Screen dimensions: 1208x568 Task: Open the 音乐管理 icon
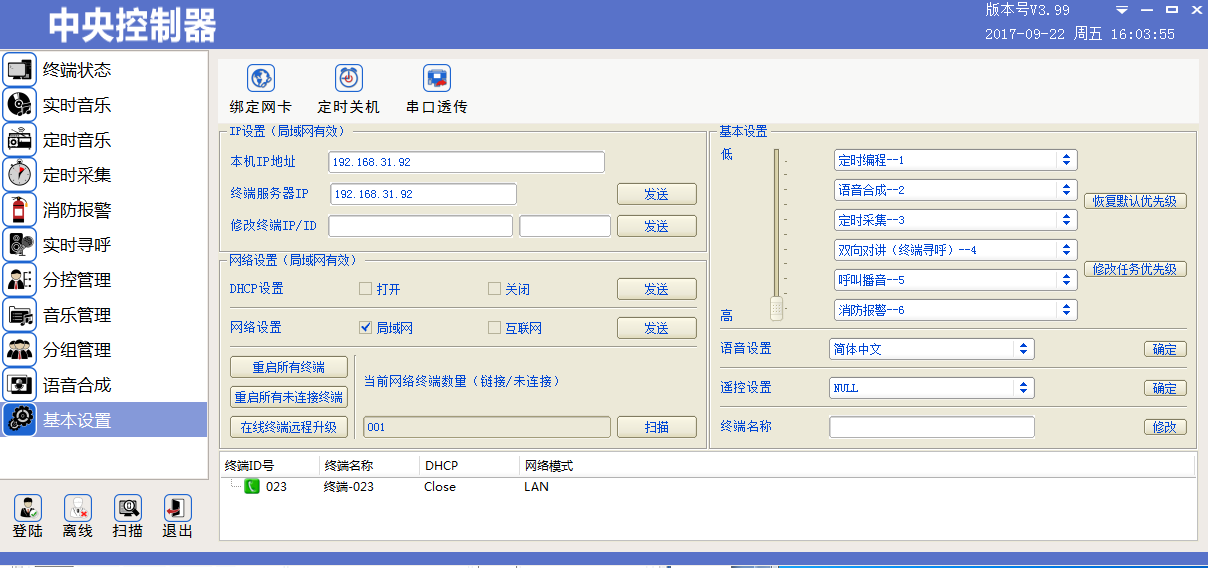(19, 315)
